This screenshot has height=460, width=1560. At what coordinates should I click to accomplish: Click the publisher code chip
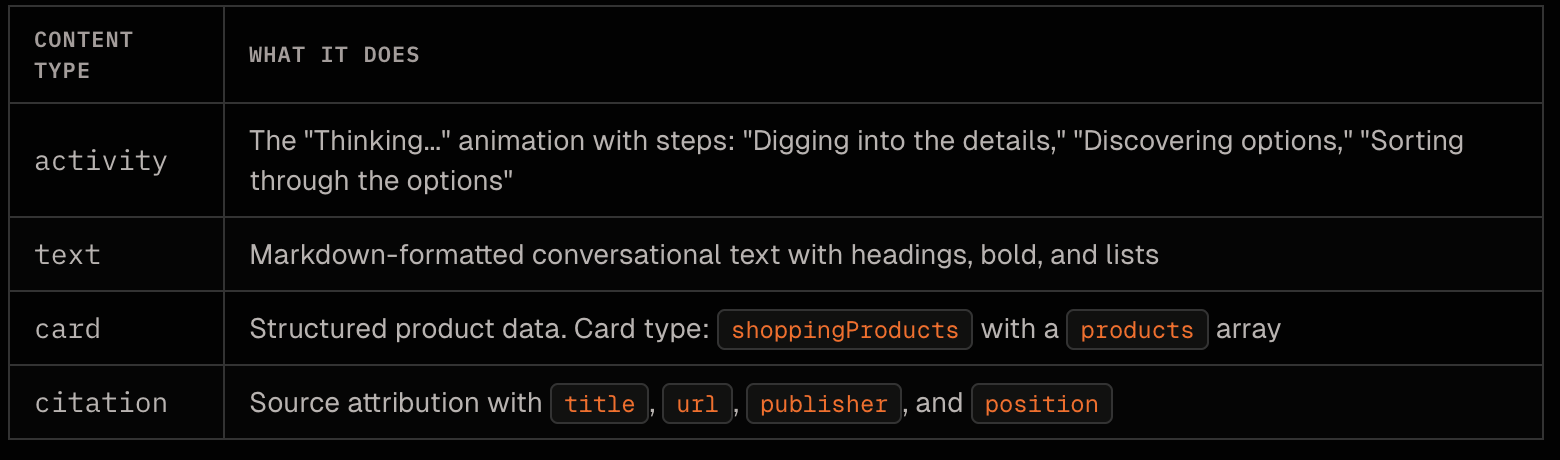pos(824,403)
